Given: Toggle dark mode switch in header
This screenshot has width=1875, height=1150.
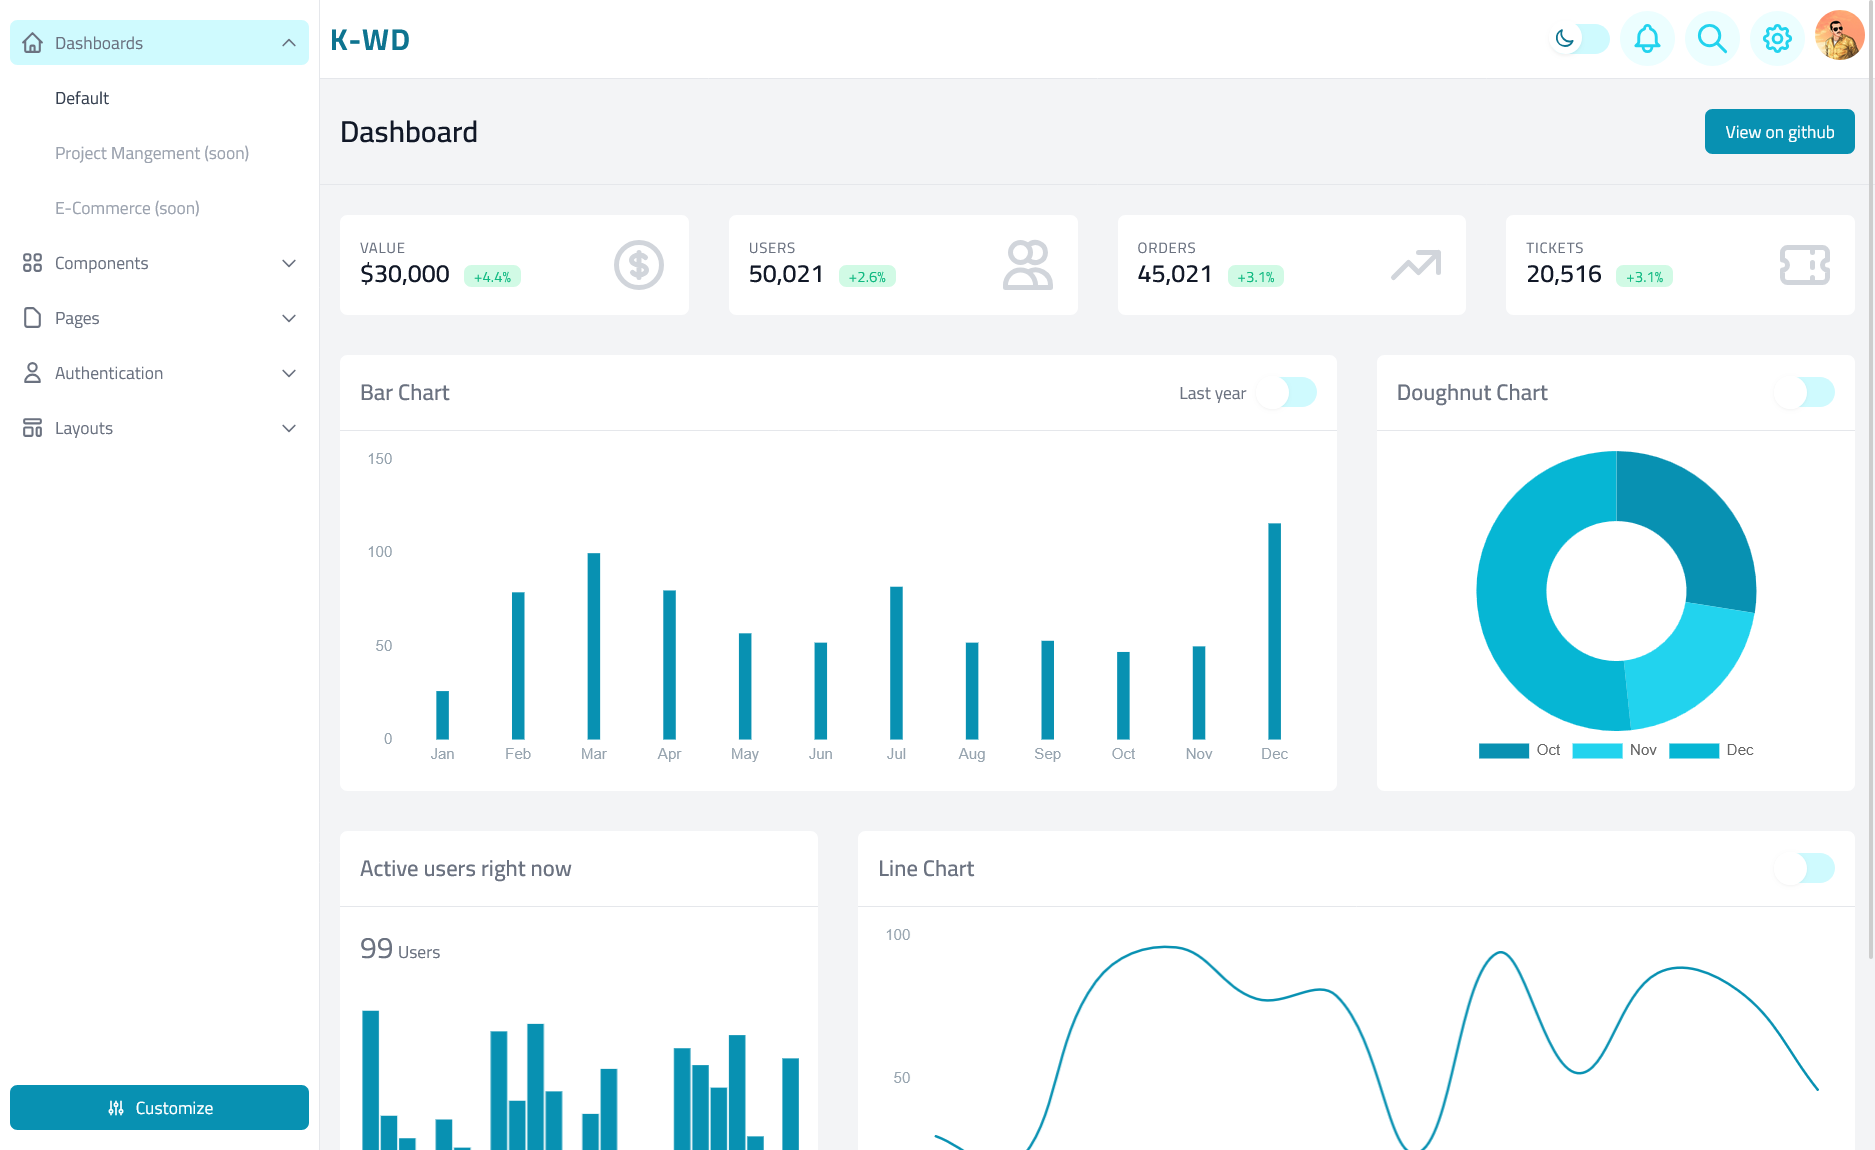Looking at the screenshot, I should [x=1579, y=39].
